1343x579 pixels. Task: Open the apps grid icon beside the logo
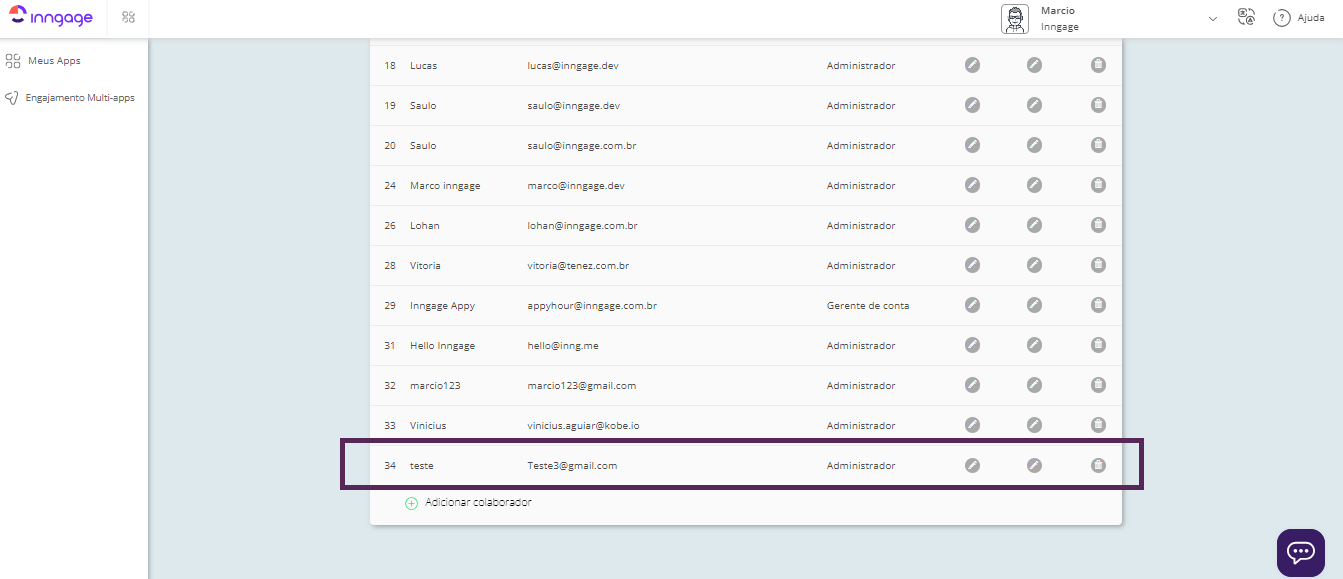[128, 18]
